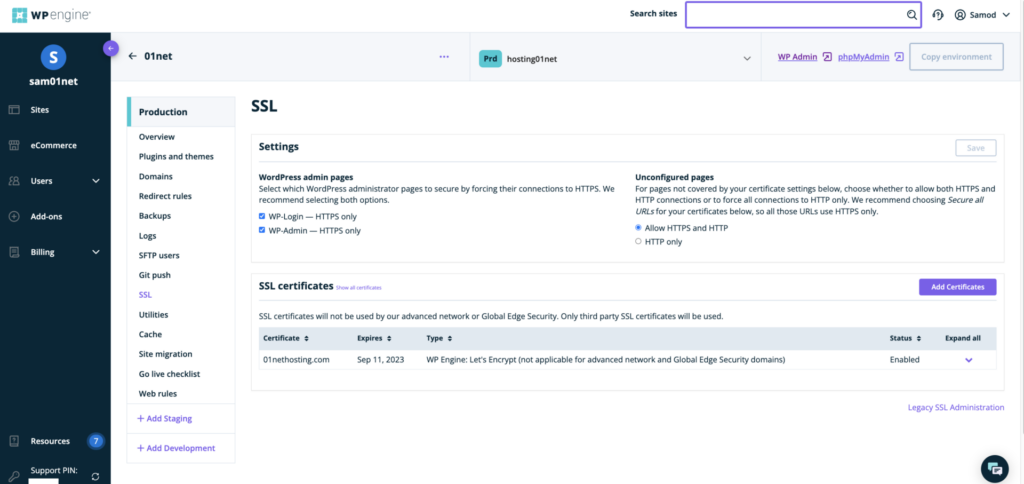Click the Prd environment badge
The height and width of the screenshot is (484, 1024).
pos(490,58)
